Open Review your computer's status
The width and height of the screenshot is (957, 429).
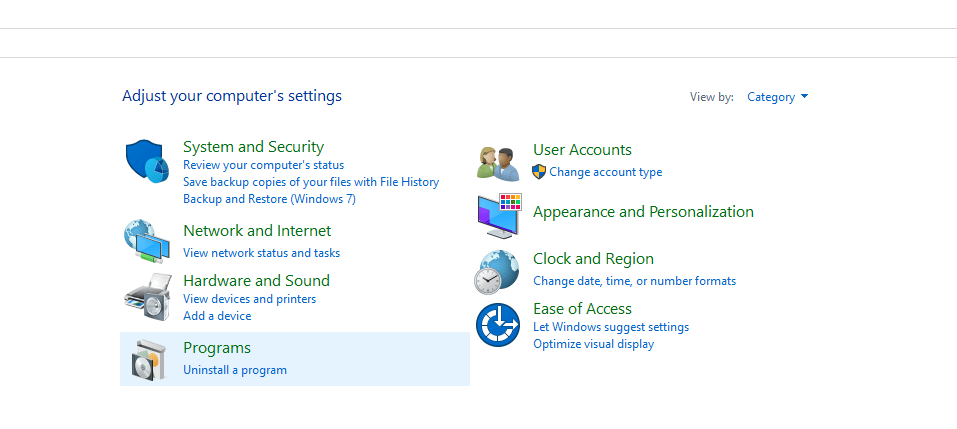click(263, 165)
